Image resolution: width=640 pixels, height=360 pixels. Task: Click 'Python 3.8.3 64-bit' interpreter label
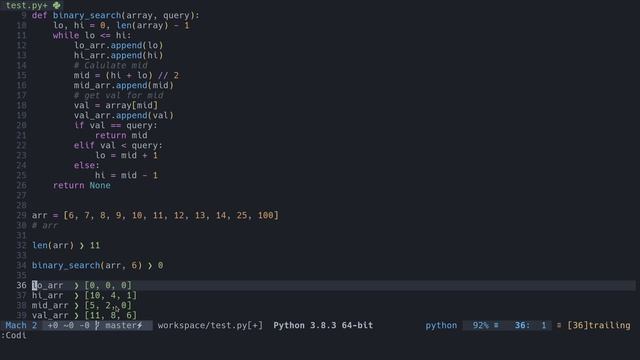[x=323, y=325]
